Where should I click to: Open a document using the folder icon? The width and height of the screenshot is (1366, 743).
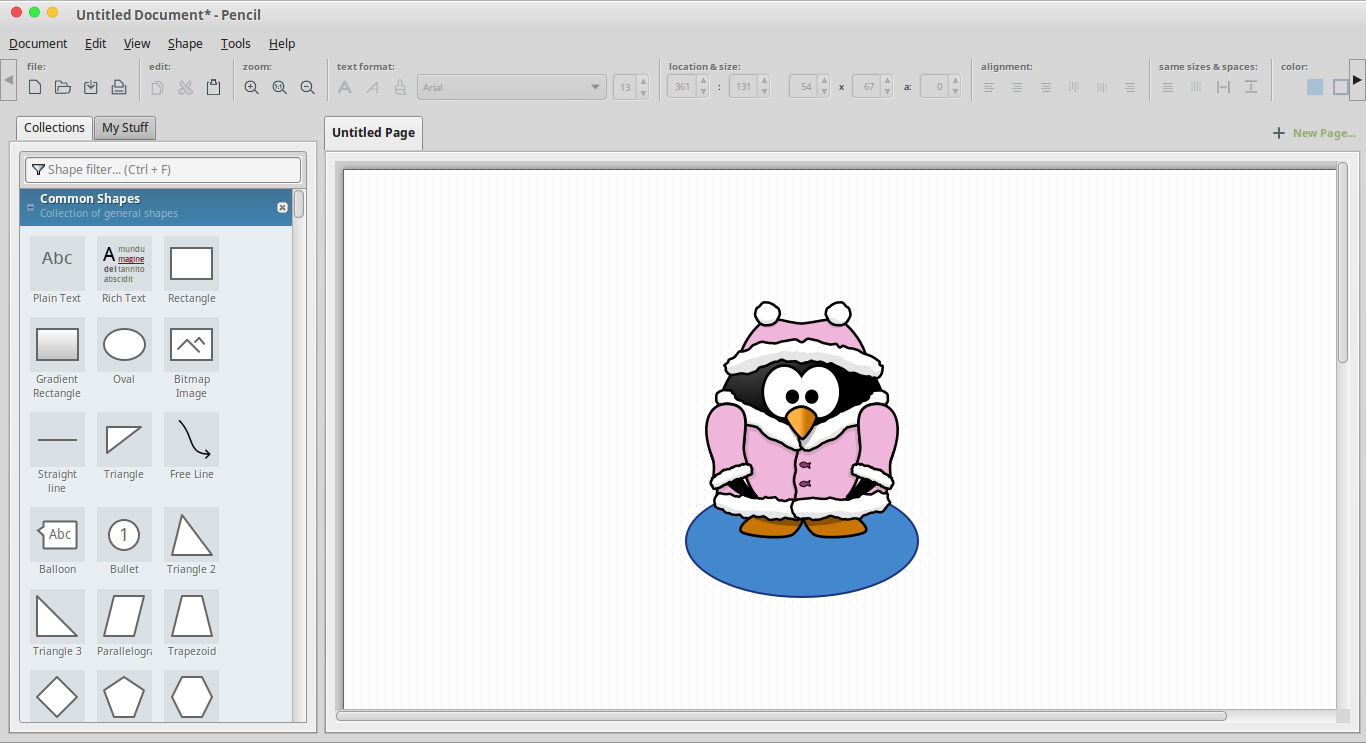63,88
